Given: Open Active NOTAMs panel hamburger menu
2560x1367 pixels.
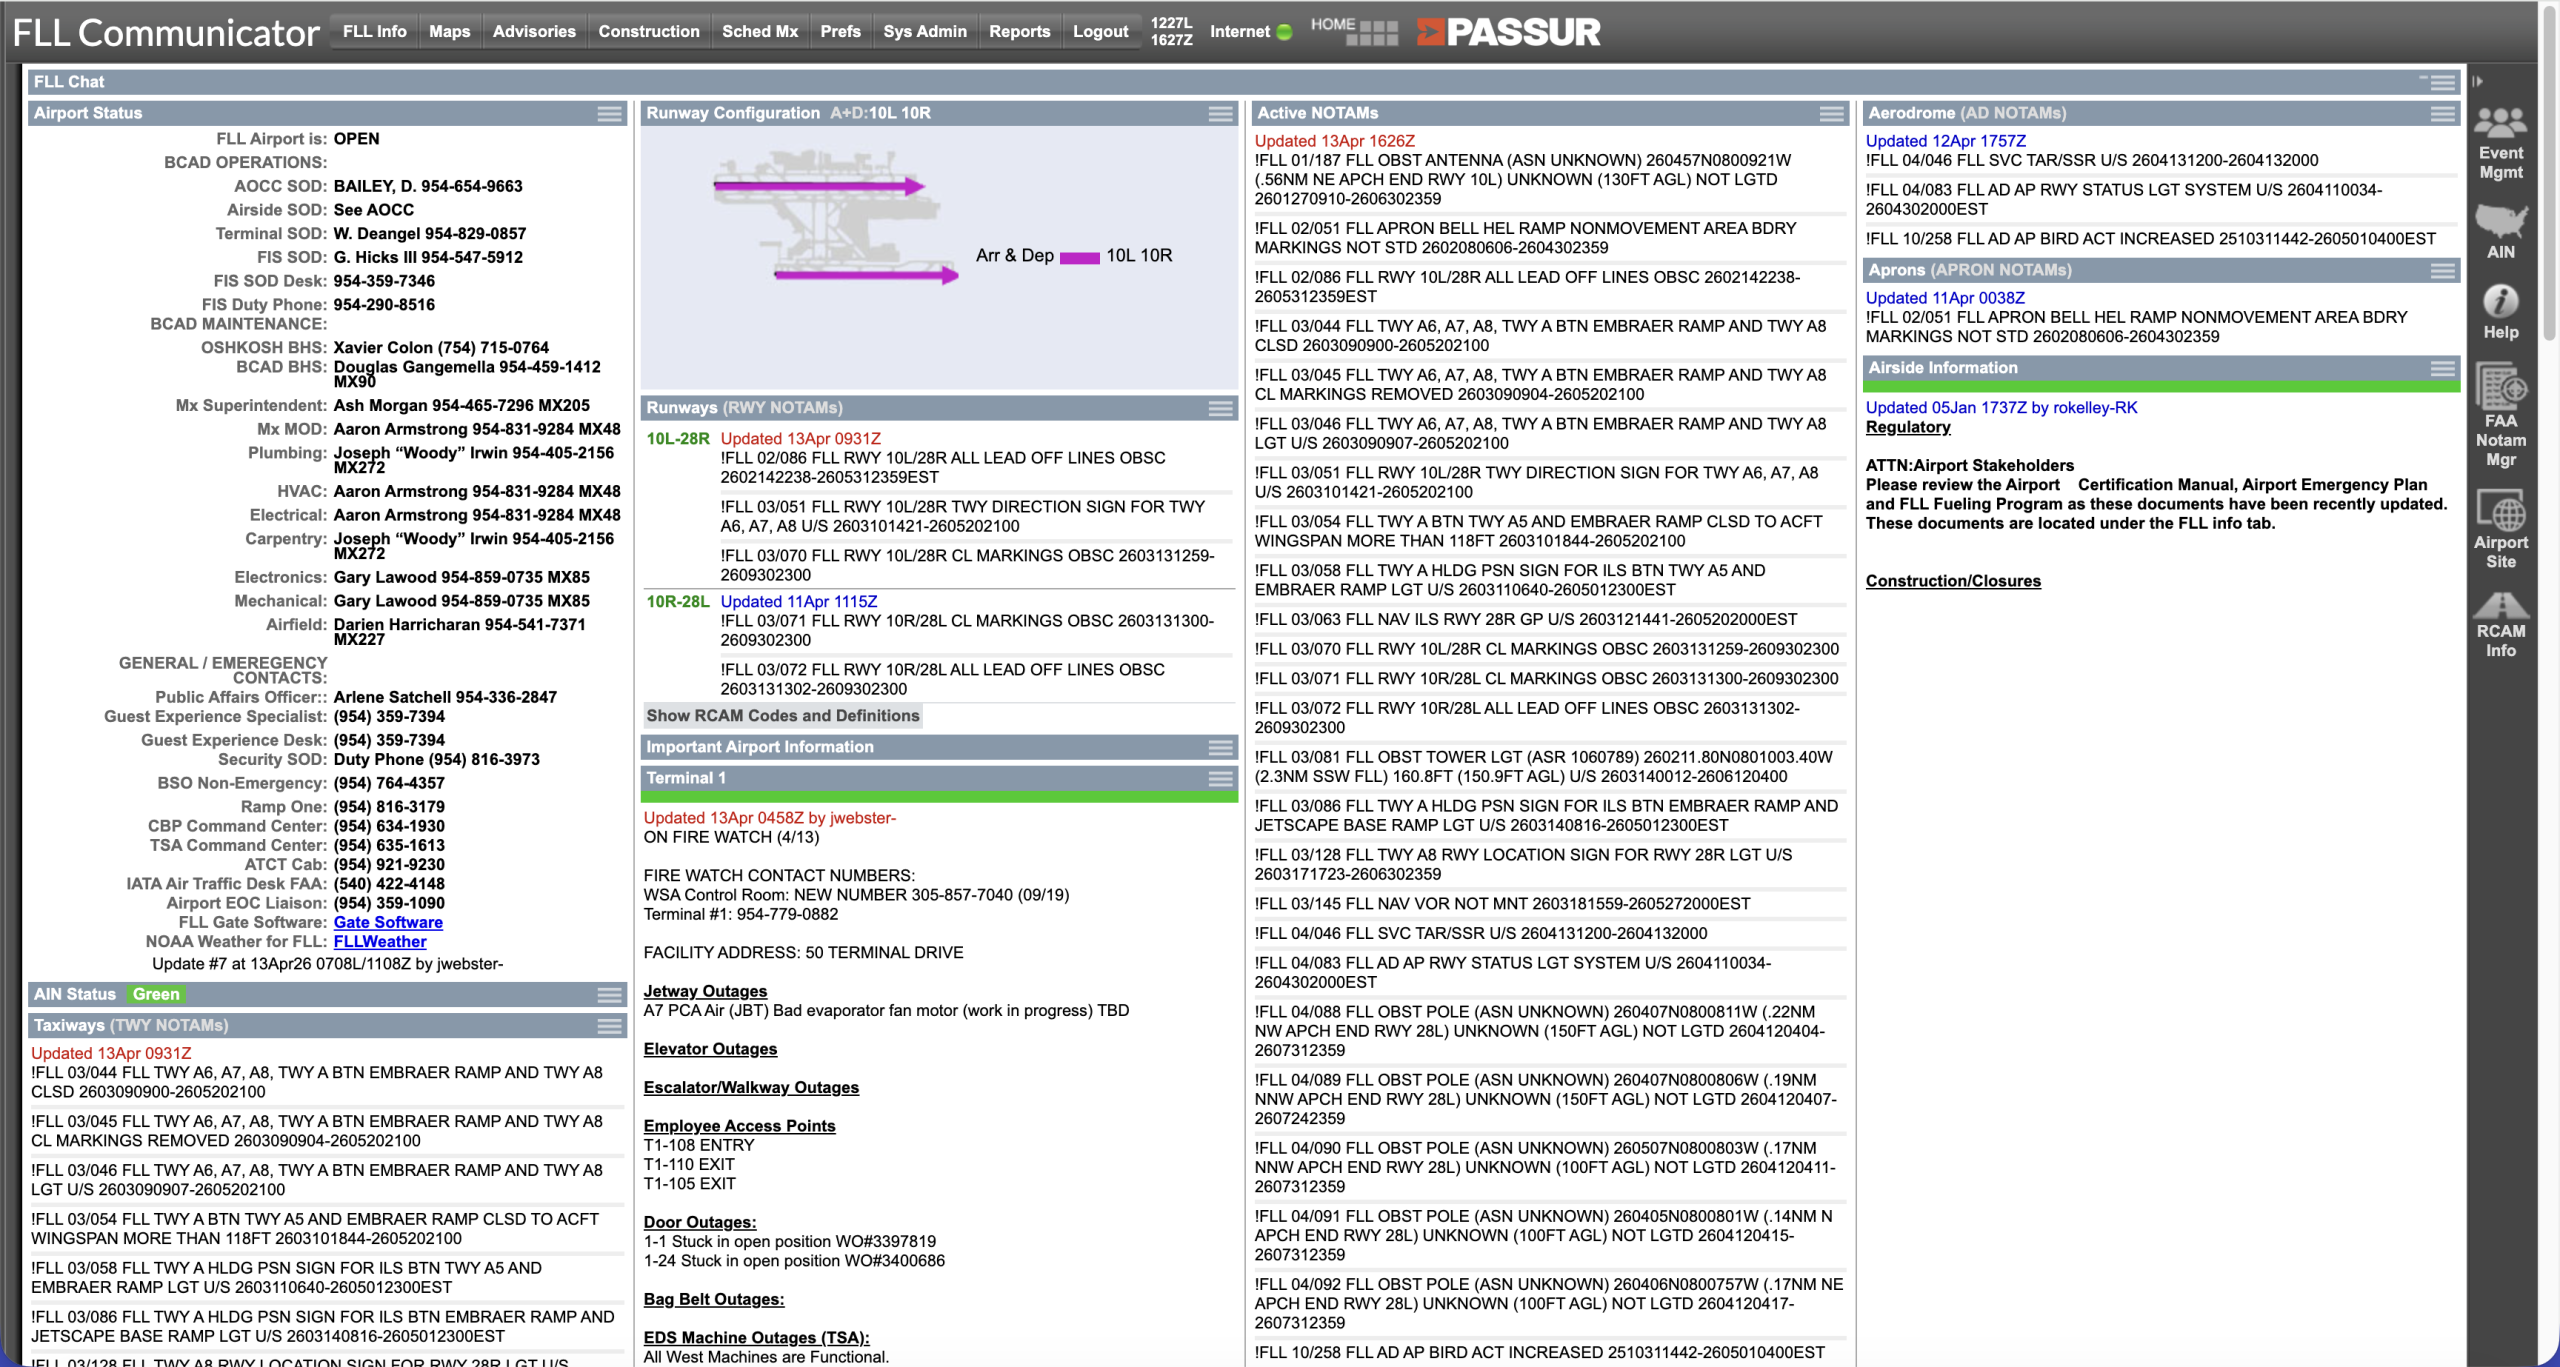Looking at the screenshot, I should (1831, 114).
